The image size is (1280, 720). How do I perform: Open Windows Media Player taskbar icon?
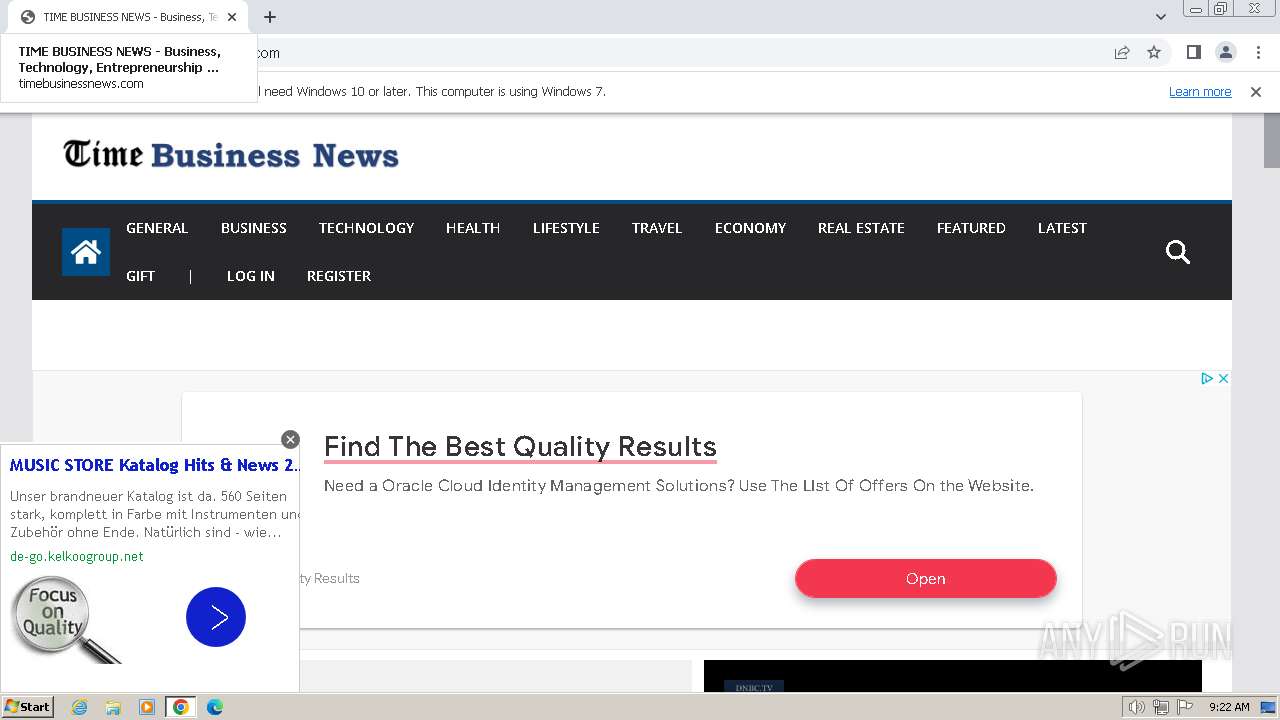click(147, 707)
